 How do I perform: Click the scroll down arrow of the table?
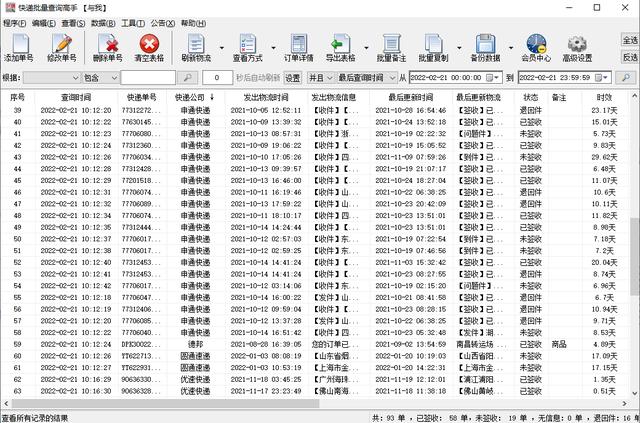pyautogui.click(x=635, y=393)
